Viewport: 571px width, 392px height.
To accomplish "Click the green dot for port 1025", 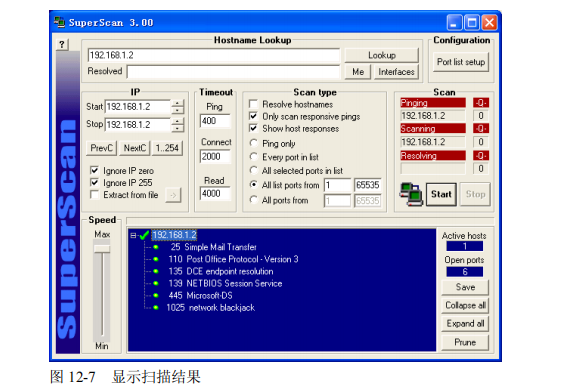I will [x=156, y=307].
